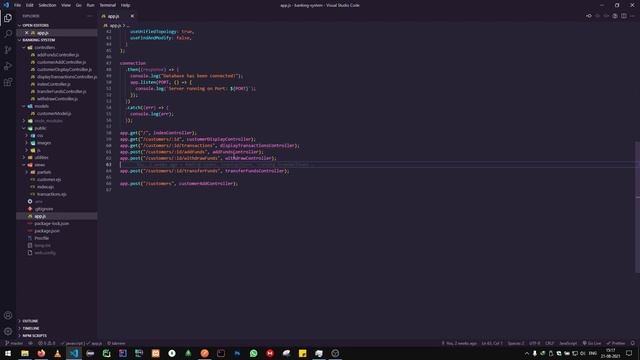Screen dimensions: 640x360
Task: Open the Edit menu
Action: click(x=29, y=5)
